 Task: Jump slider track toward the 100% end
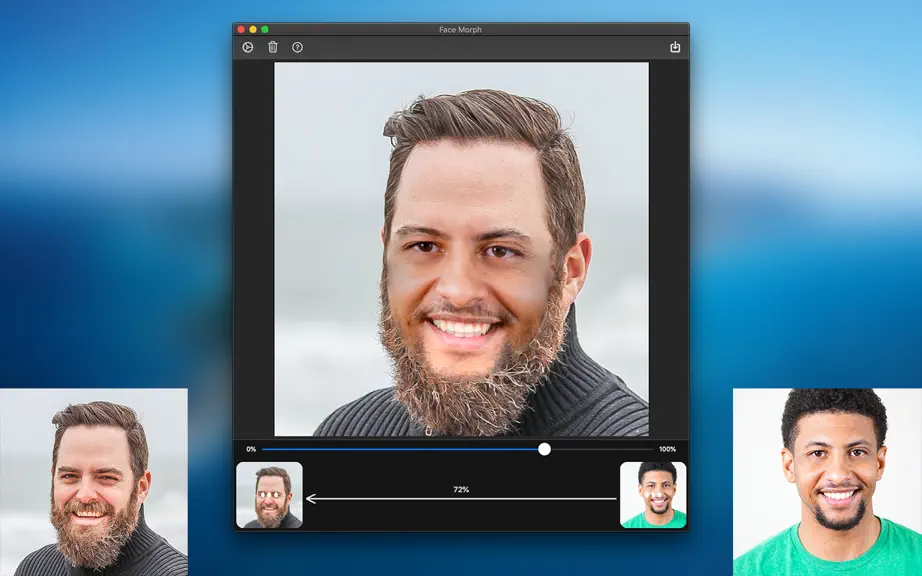[x=647, y=449]
